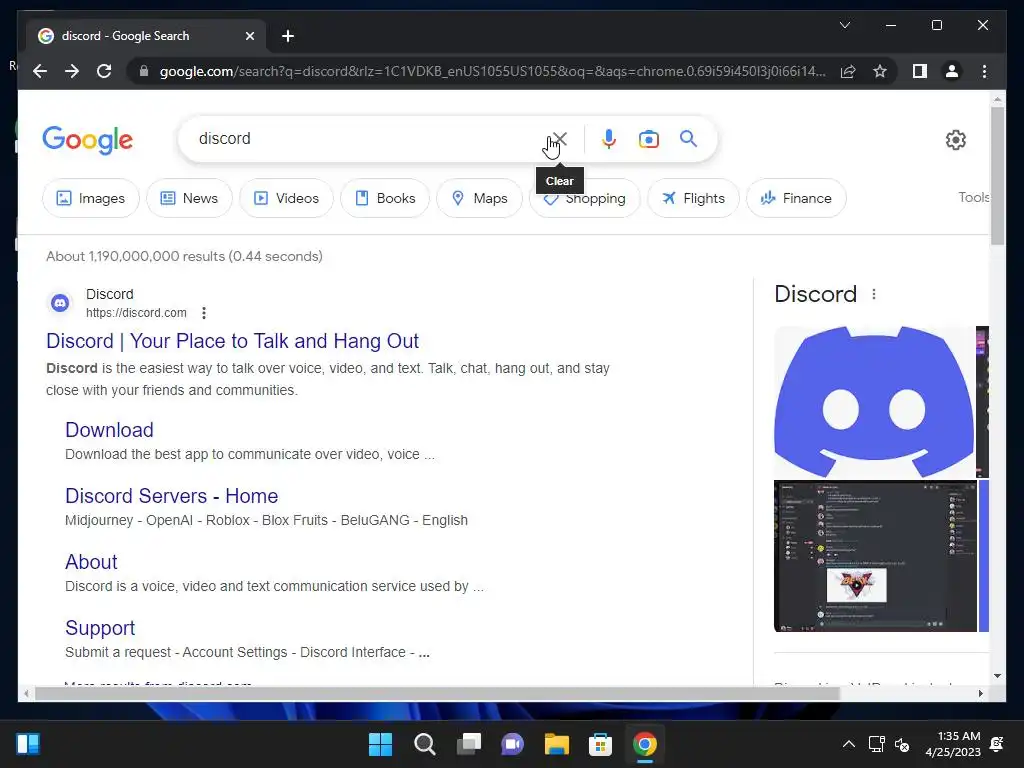Viewport: 1024px width, 768px height.
Task: Go back to the previous page
Action: click(x=40, y=71)
